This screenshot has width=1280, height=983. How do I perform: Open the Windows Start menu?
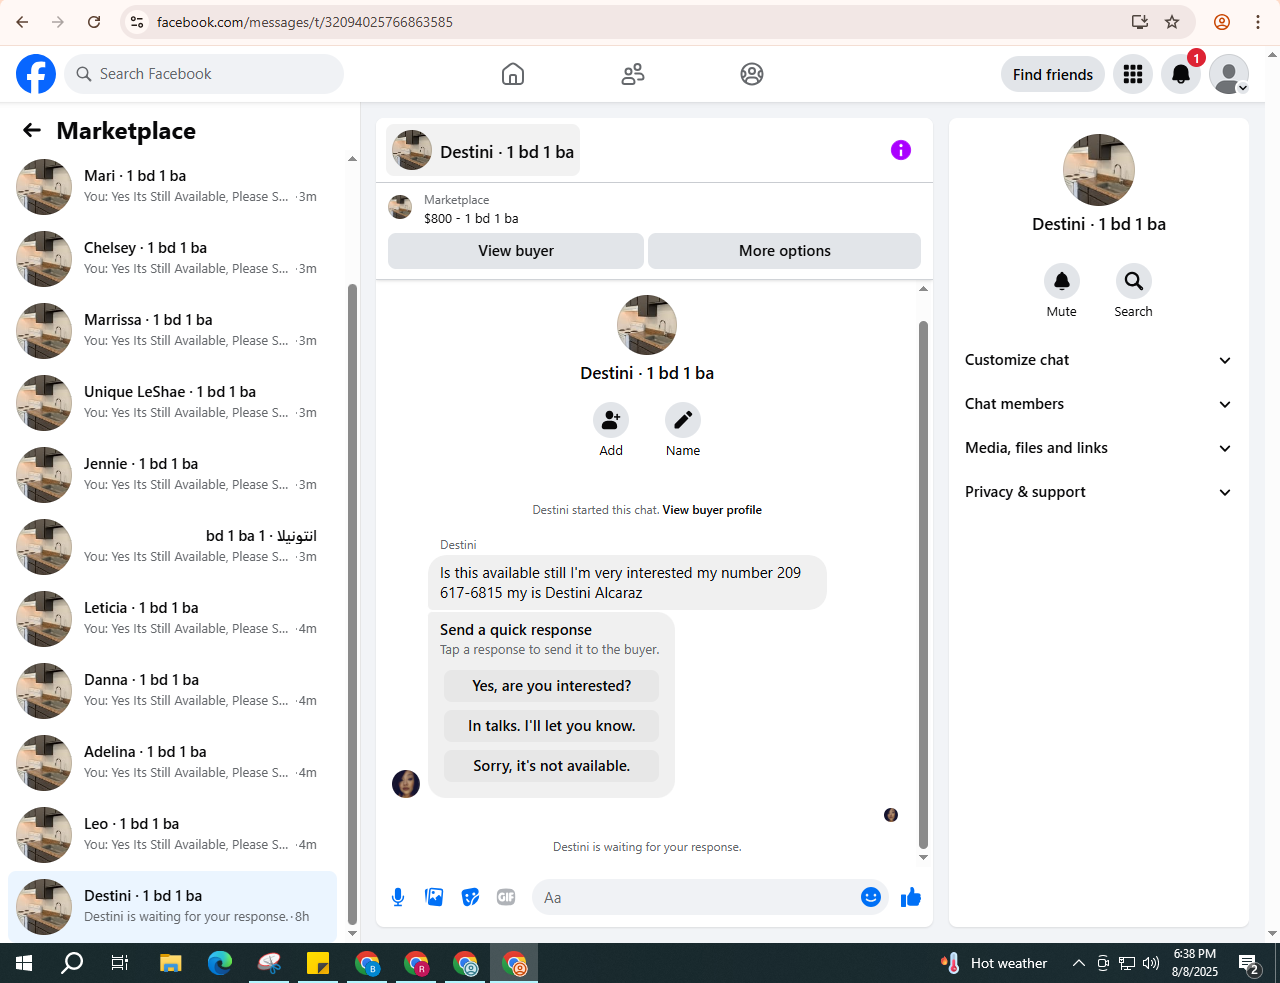coord(24,963)
